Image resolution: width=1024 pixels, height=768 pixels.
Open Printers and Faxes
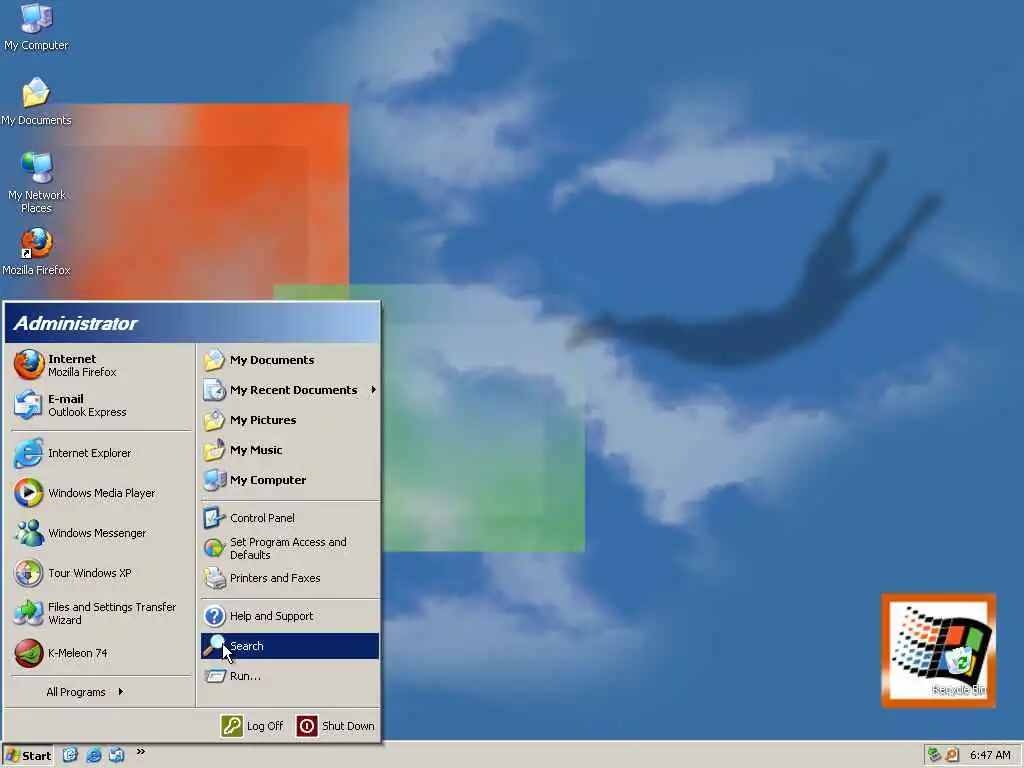tap(290, 578)
